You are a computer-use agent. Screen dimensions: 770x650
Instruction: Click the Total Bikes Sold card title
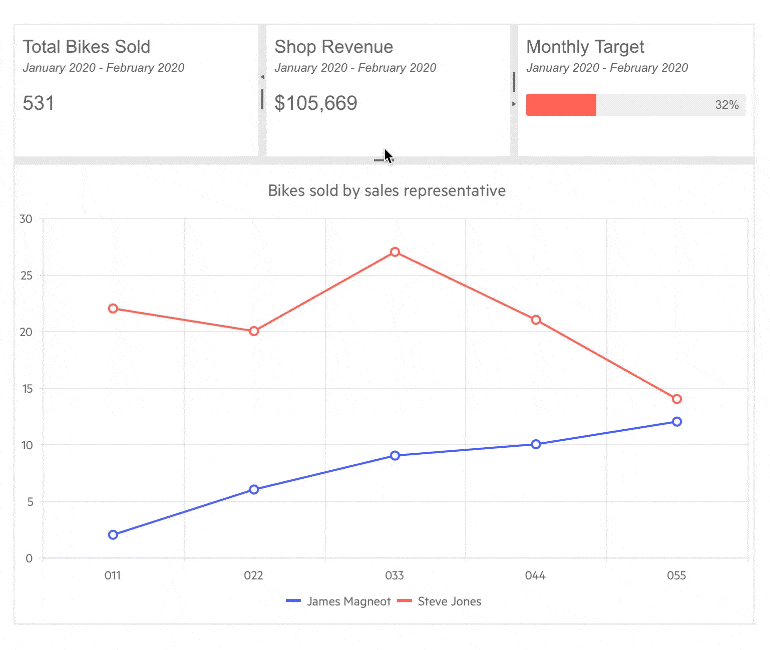[x=86, y=47]
